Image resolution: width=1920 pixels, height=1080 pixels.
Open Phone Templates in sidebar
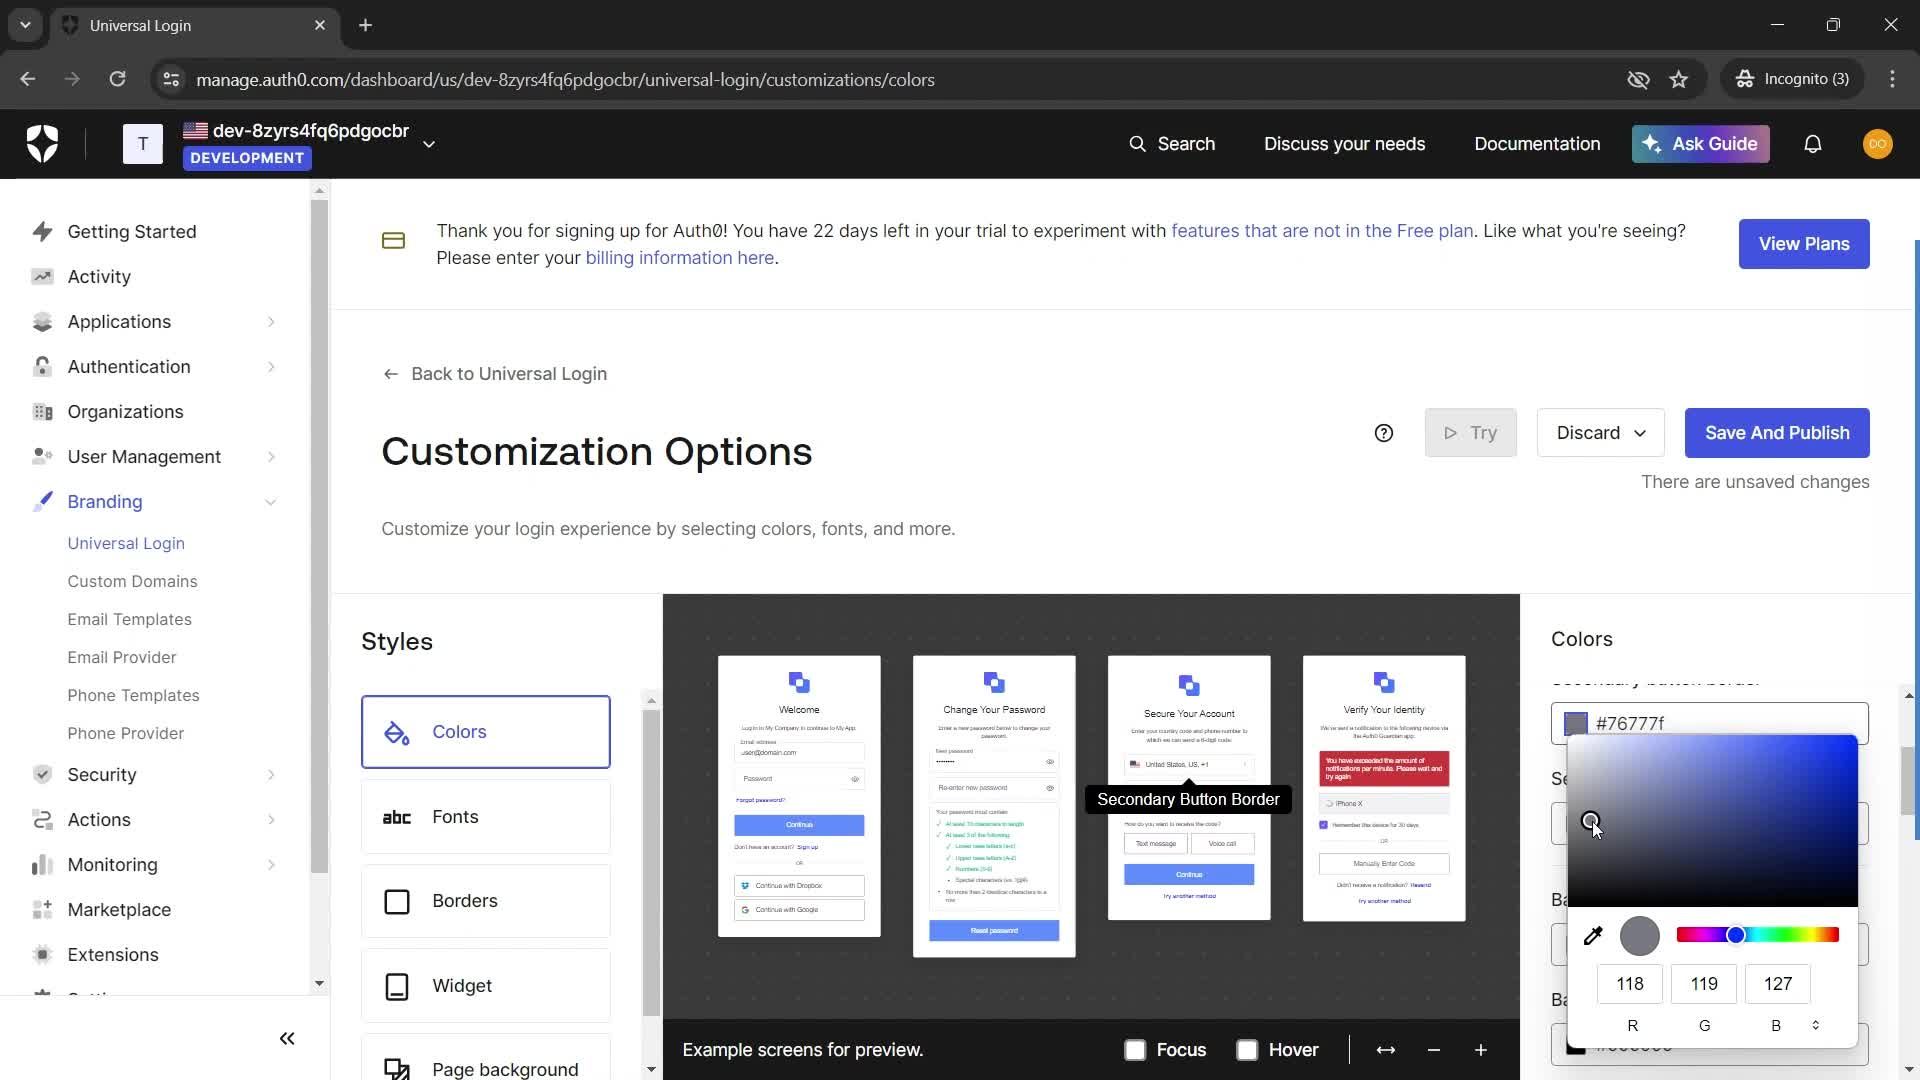133,695
